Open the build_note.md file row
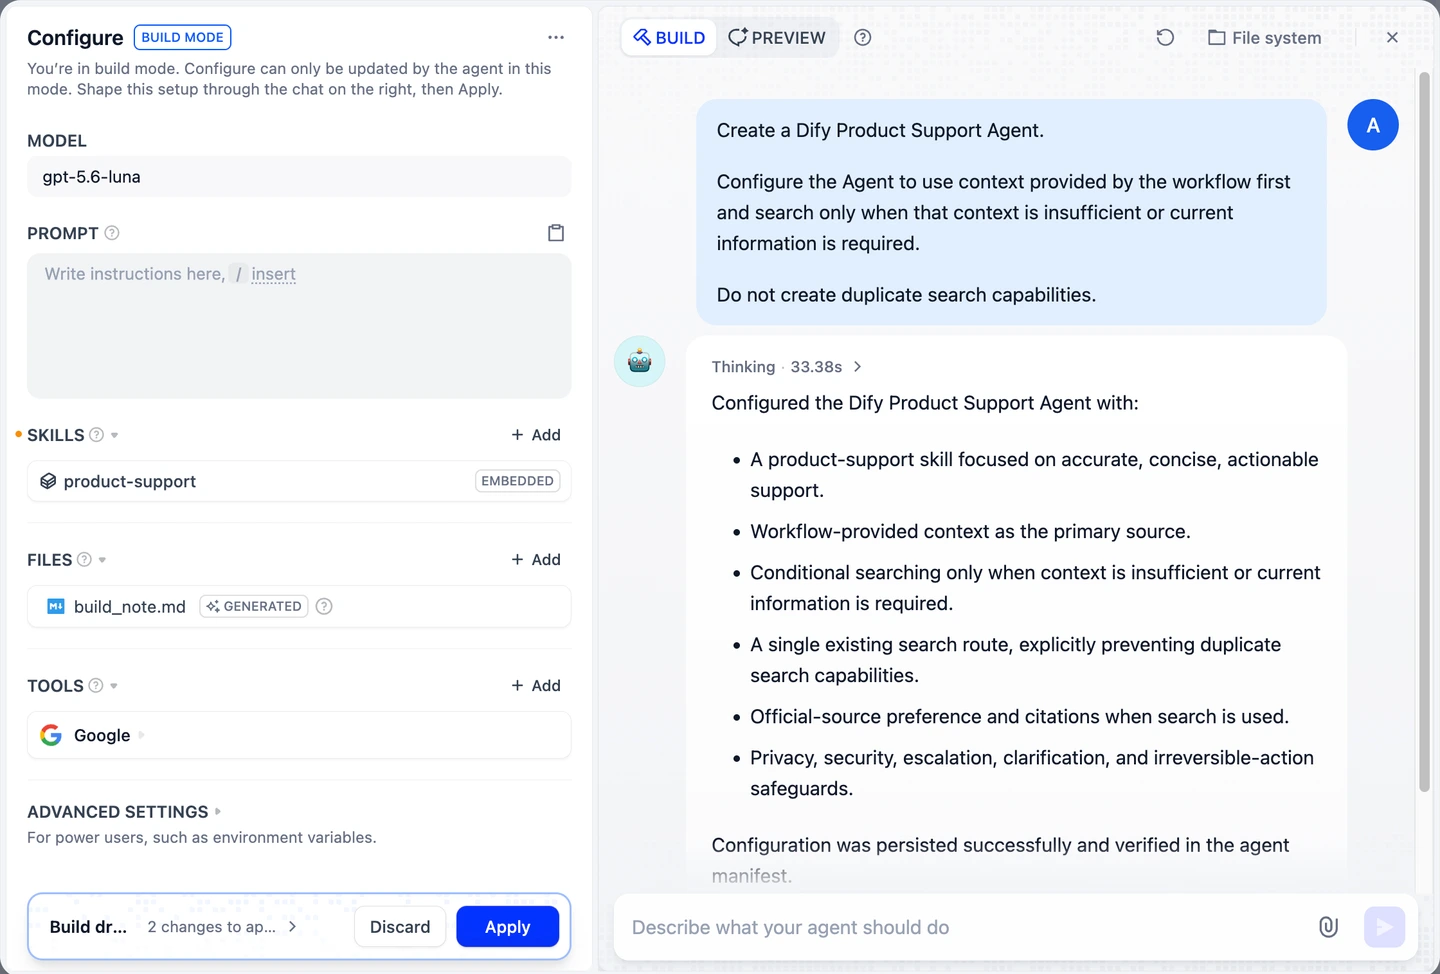 (299, 606)
